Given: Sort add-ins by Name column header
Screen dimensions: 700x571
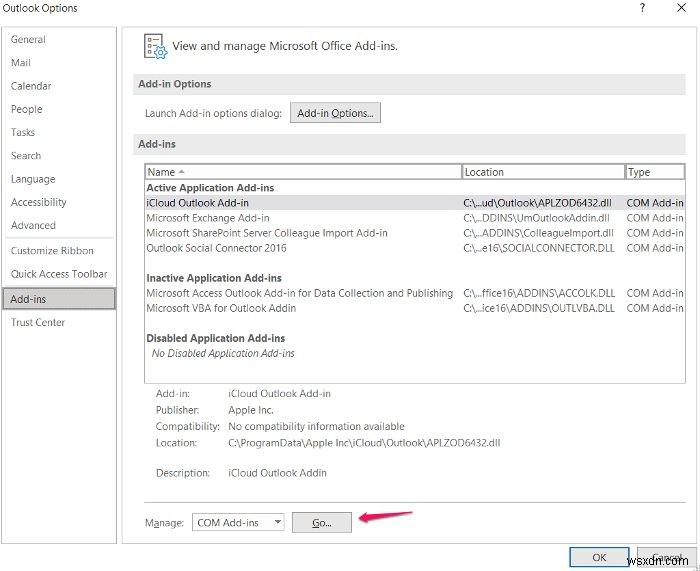Looking at the screenshot, I should (303, 172).
